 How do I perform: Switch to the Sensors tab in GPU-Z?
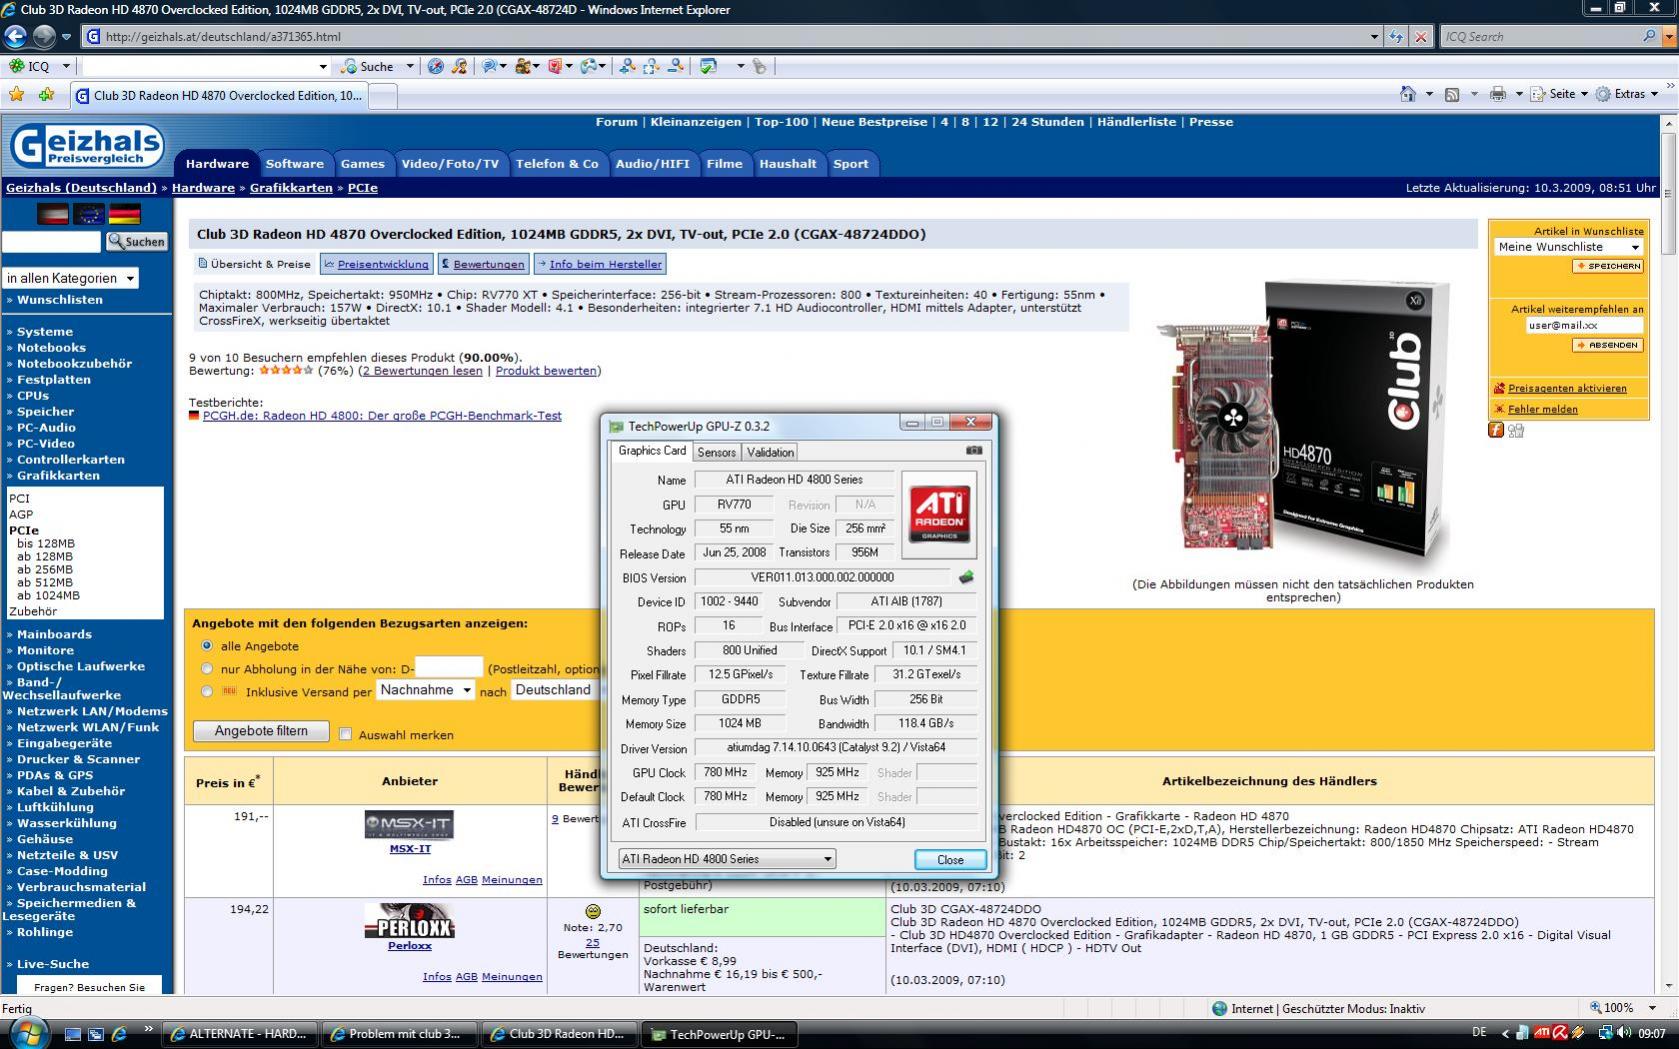click(x=716, y=452)
